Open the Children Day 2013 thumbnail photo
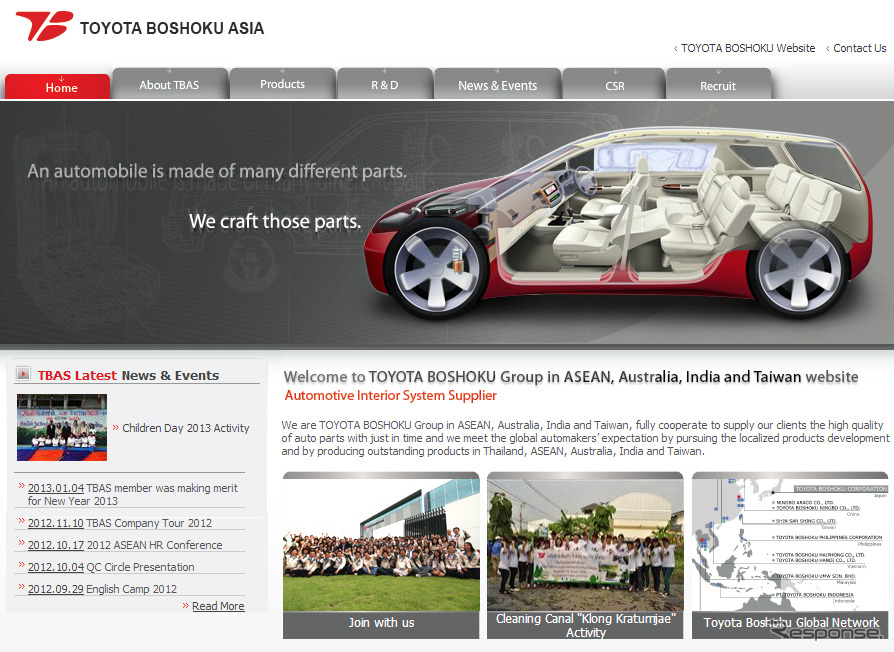Image resolution: width=894 pixels, height=652 pixels. click(x=62, y=427)
